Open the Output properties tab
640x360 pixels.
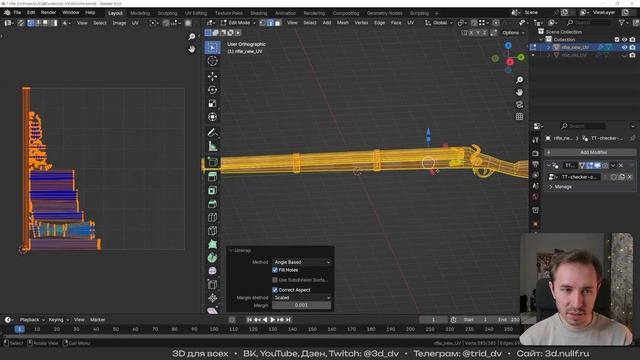coord(536,164)
